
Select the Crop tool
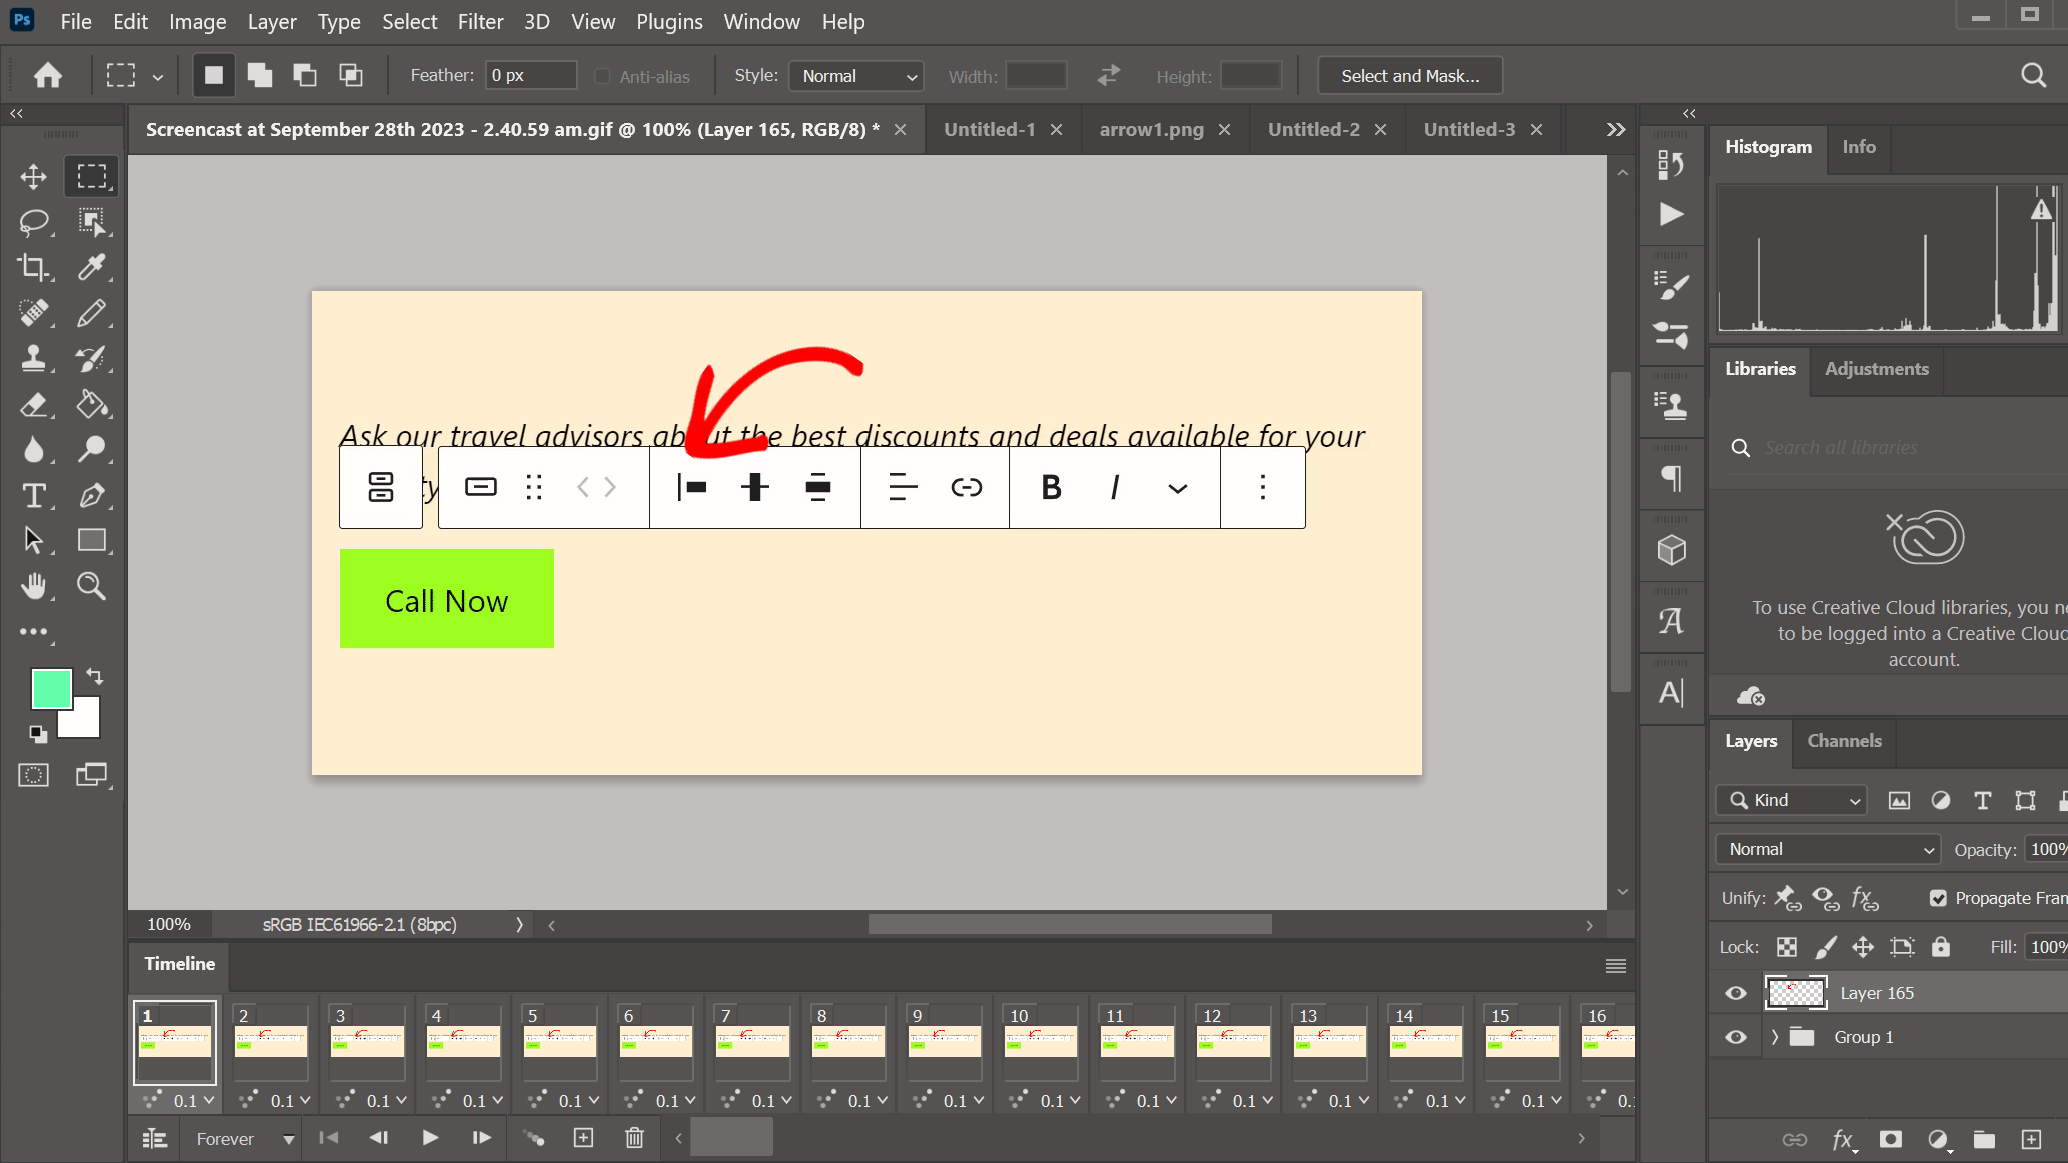click(x=33, y=268)
